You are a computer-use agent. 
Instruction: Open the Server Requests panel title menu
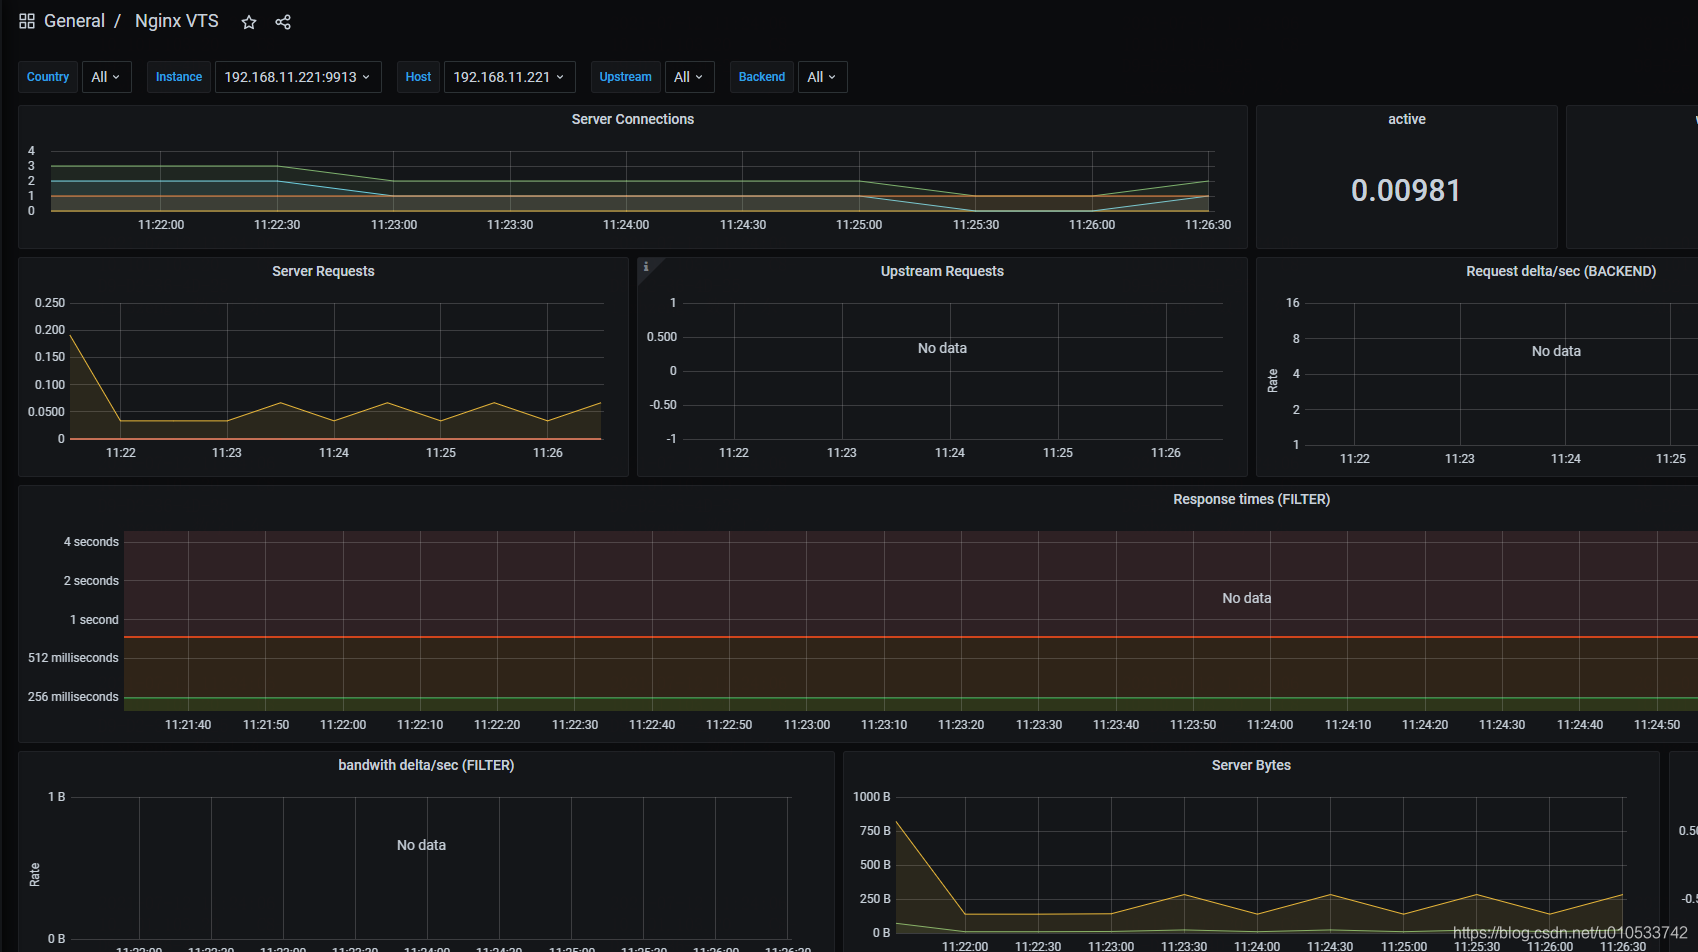click(323, 271)
